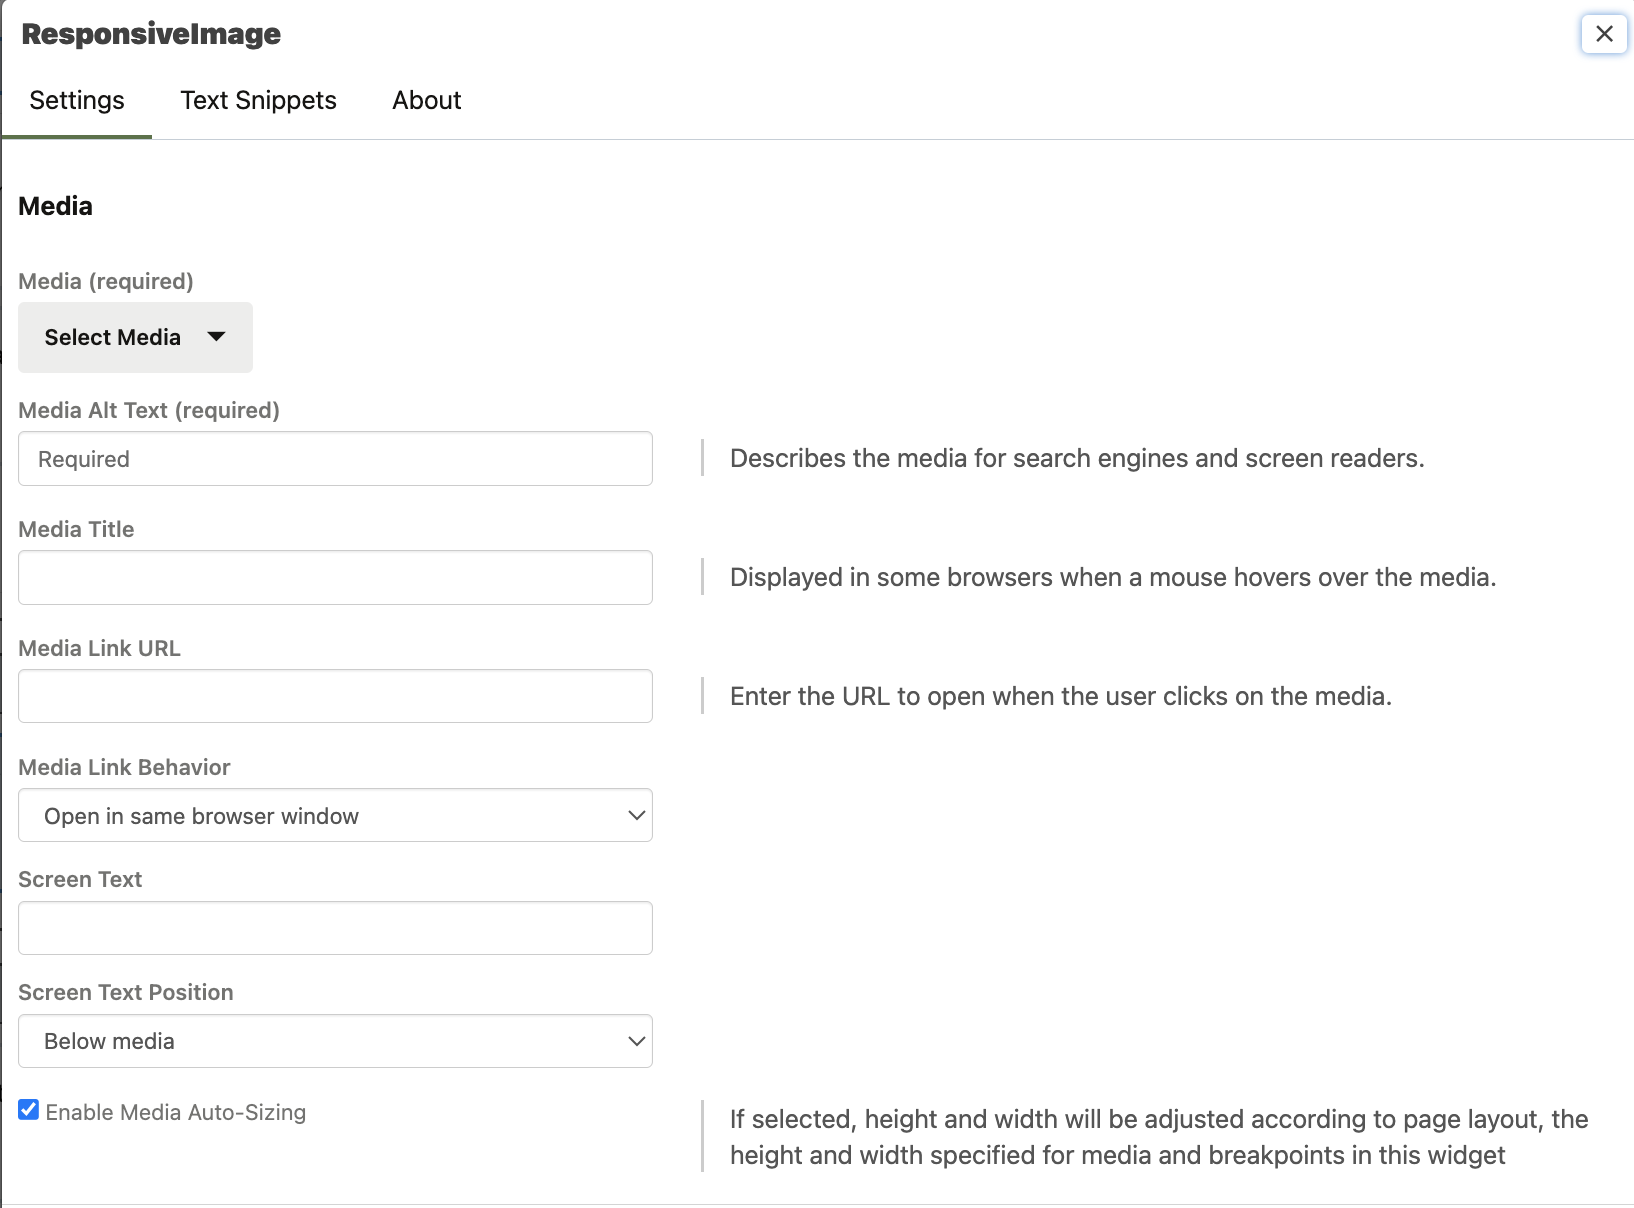Open the About tab
The width and height of the screenshot is (1634, 1208).
coord(427,100)
